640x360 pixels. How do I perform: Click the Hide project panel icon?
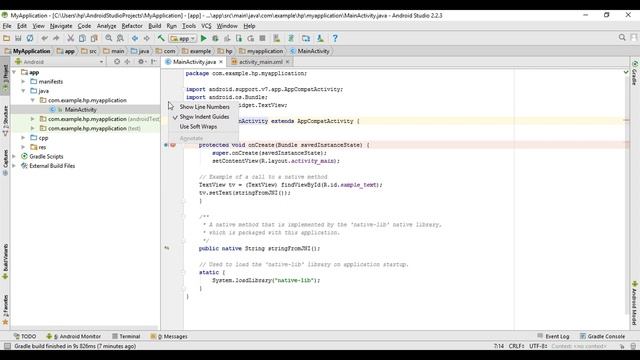coord(153,62)
